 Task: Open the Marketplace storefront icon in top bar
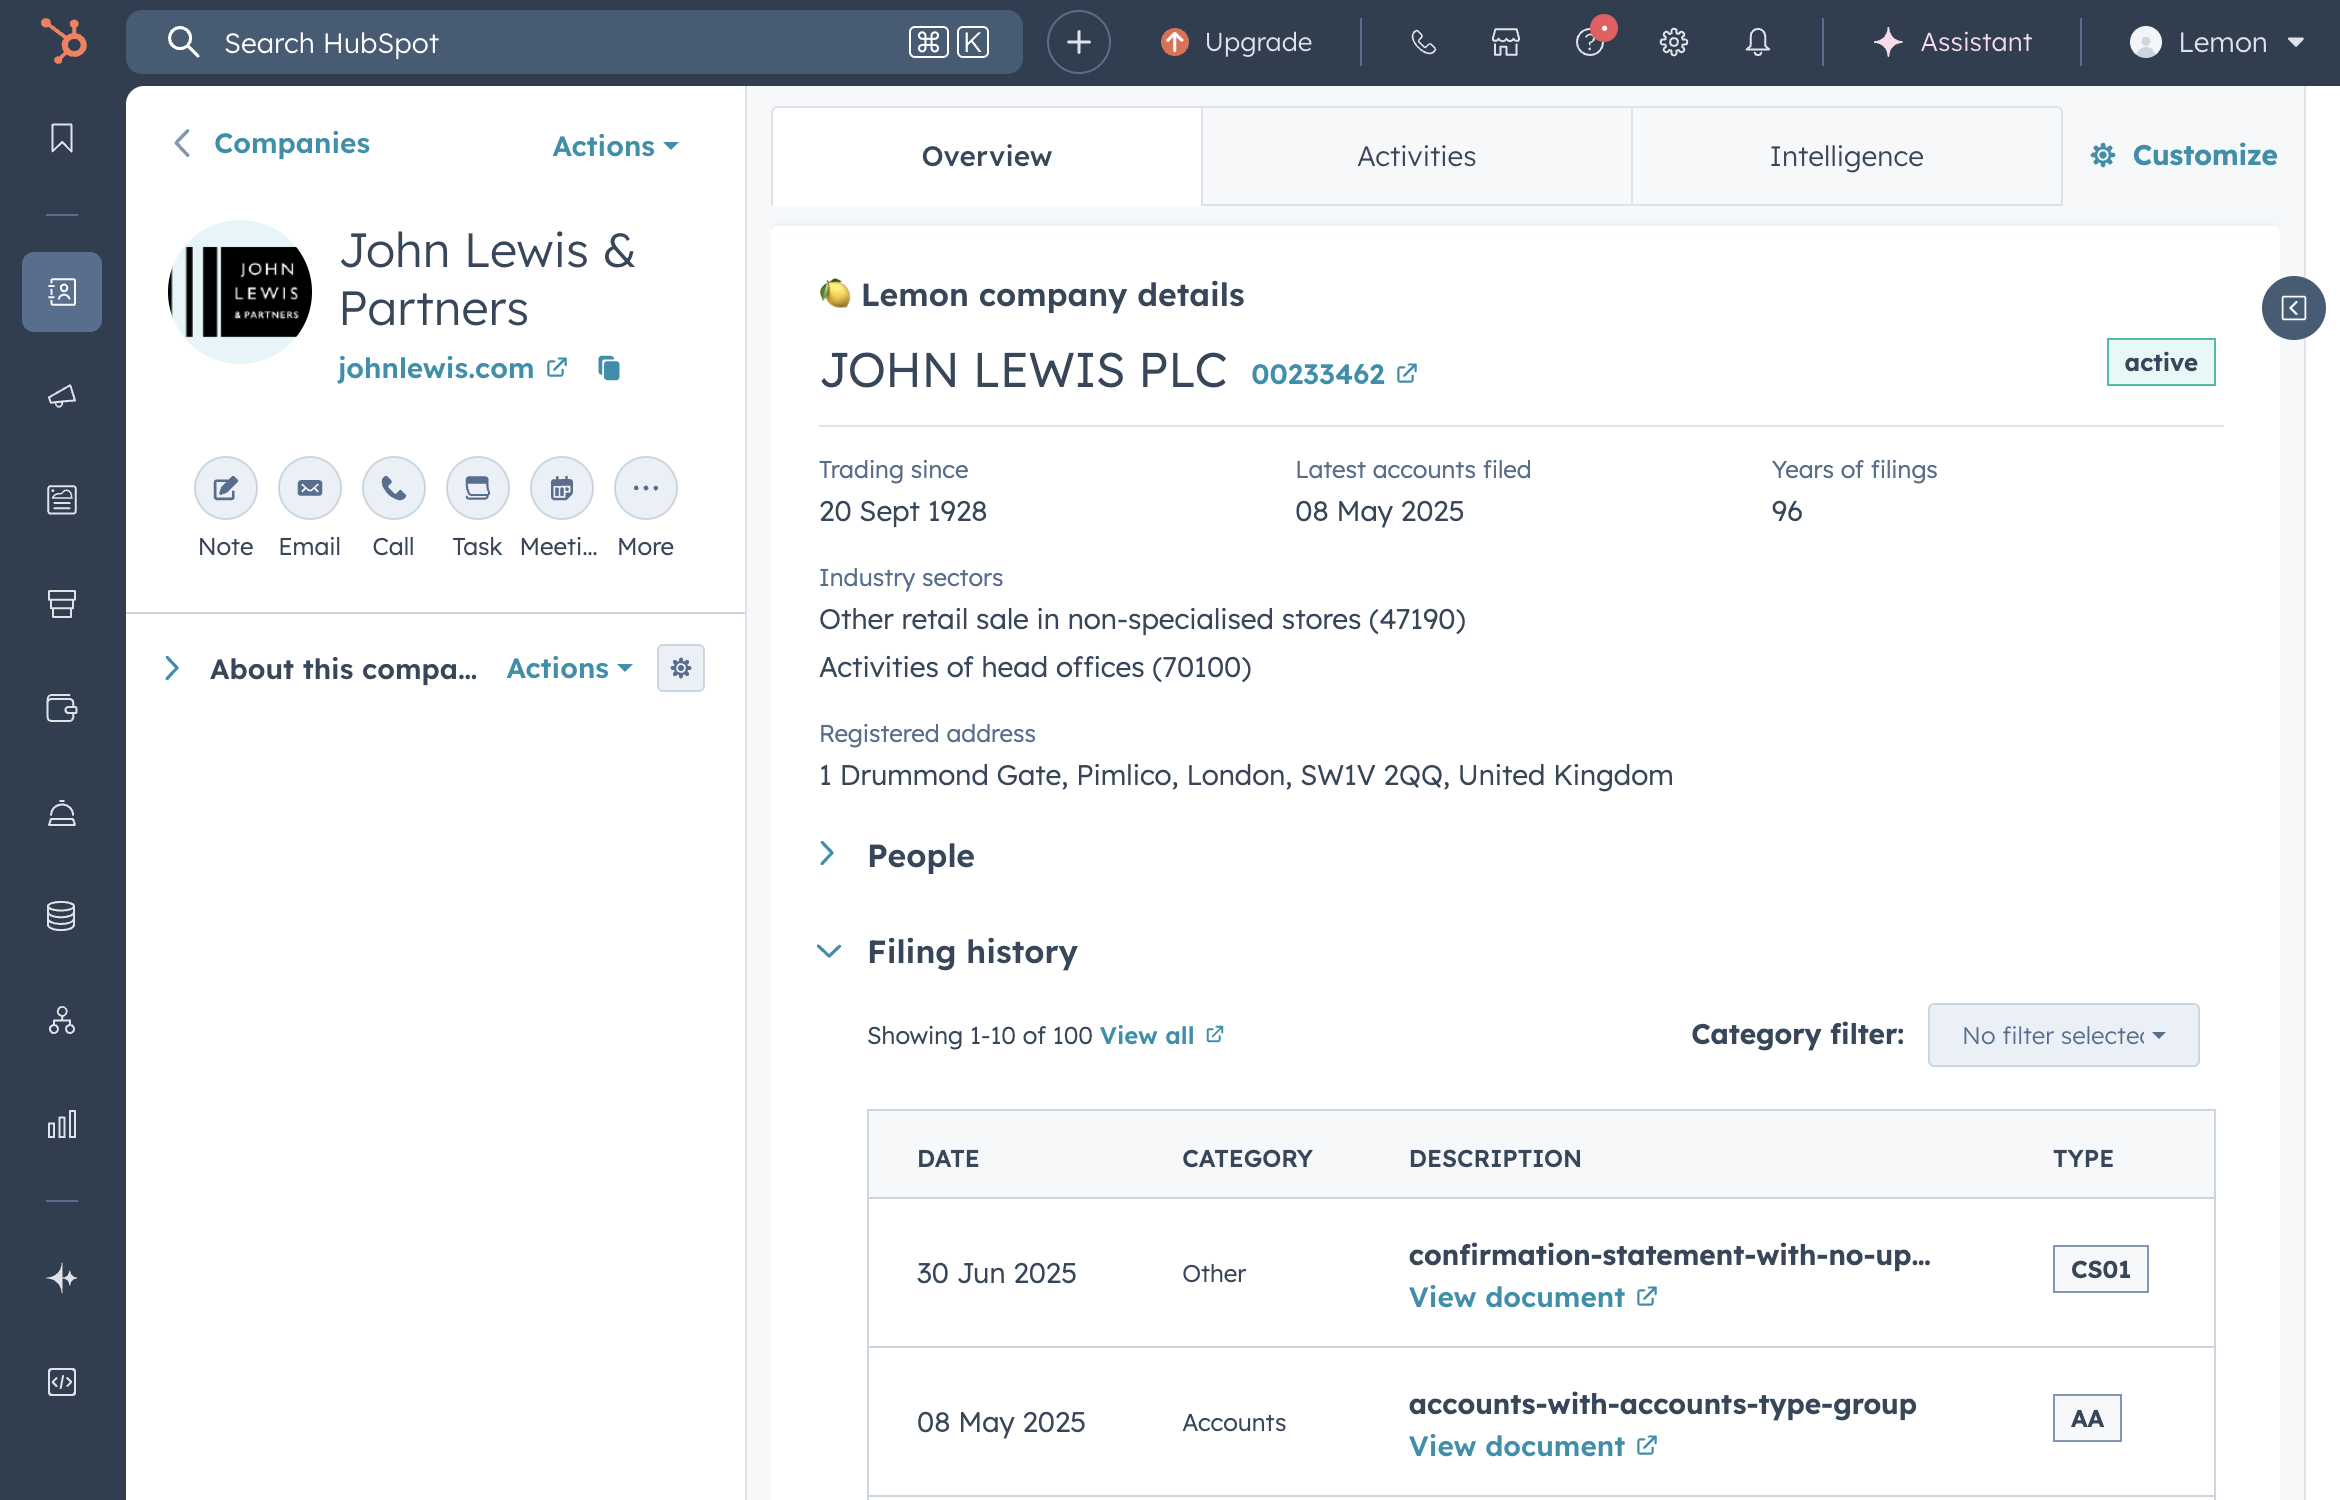[x=1504, y=42]
